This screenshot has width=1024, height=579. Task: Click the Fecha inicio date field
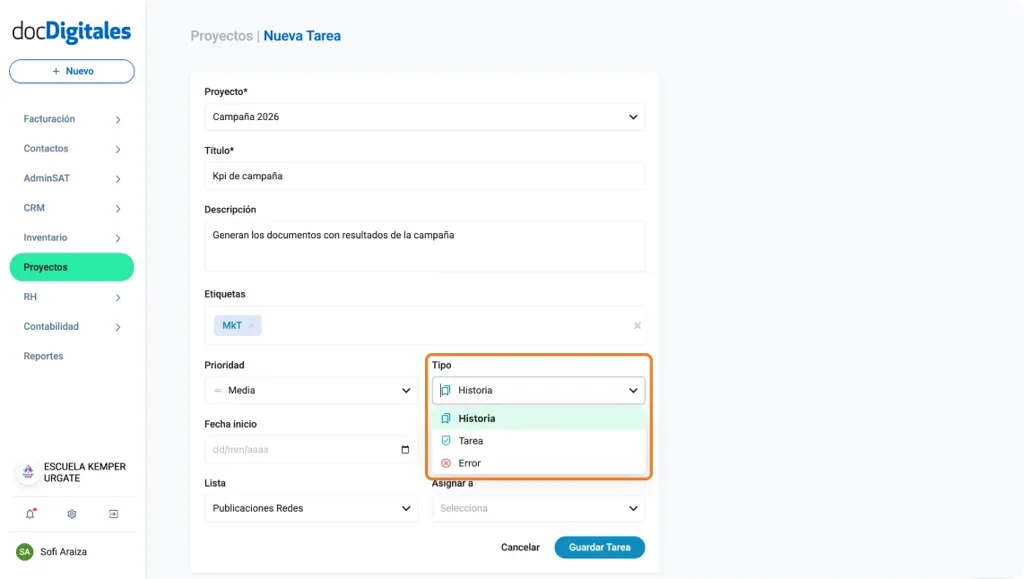(310, 449)
